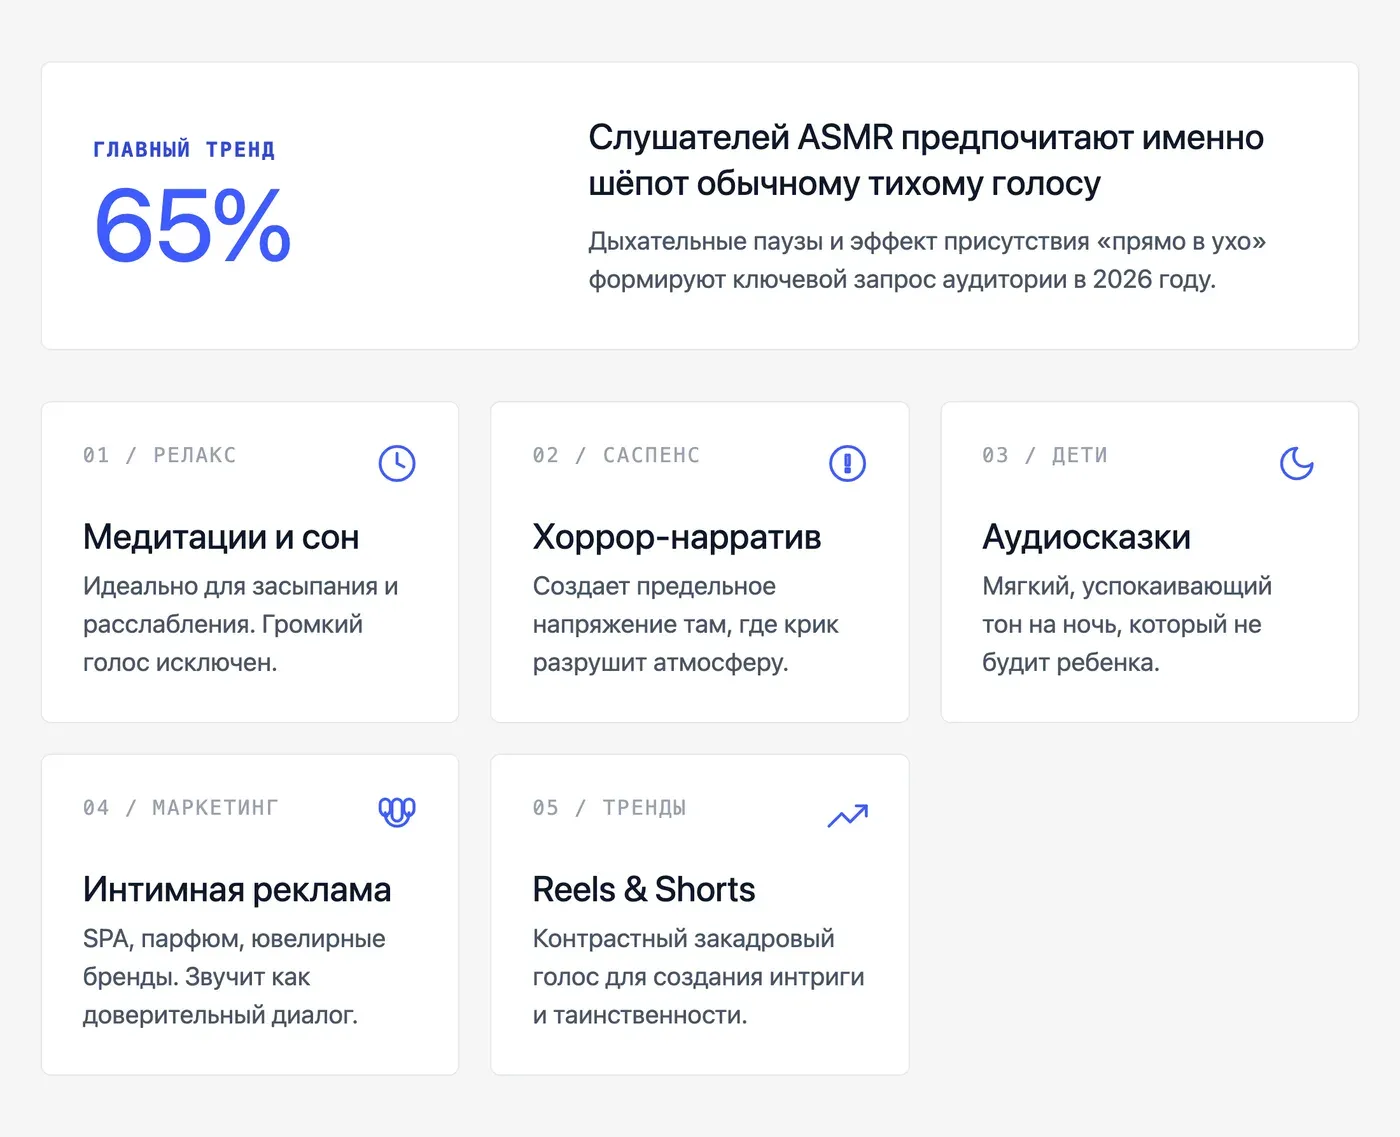Open the Интимная реклама heading
Screen dimensions: 1400x1137
(237, 889)
